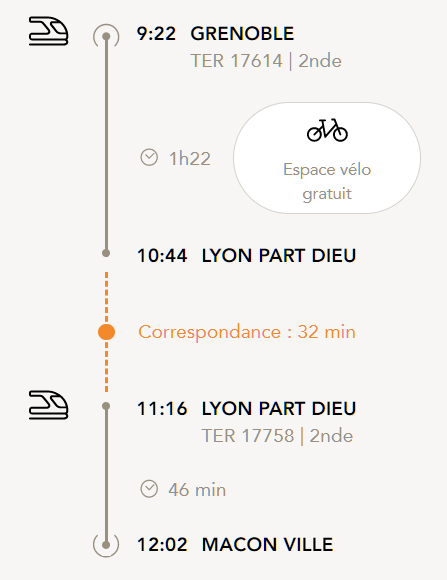Select the TER 17614 train label

(x=236, y=61)
